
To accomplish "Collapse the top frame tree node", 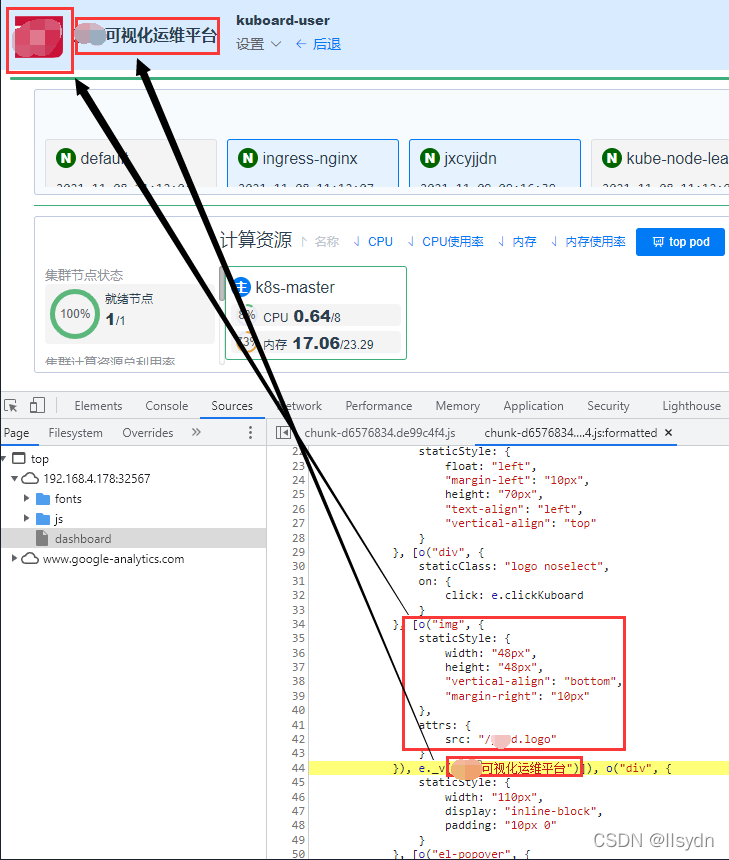I will pos(4,458).
